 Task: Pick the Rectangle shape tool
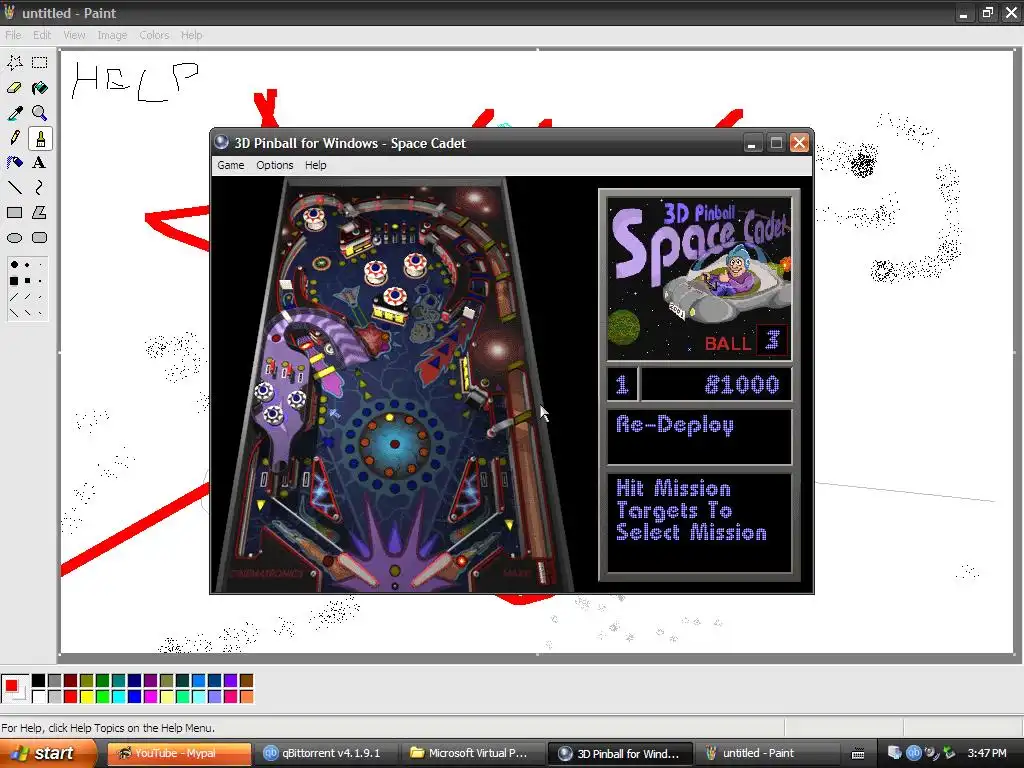[x=14, y=213]
